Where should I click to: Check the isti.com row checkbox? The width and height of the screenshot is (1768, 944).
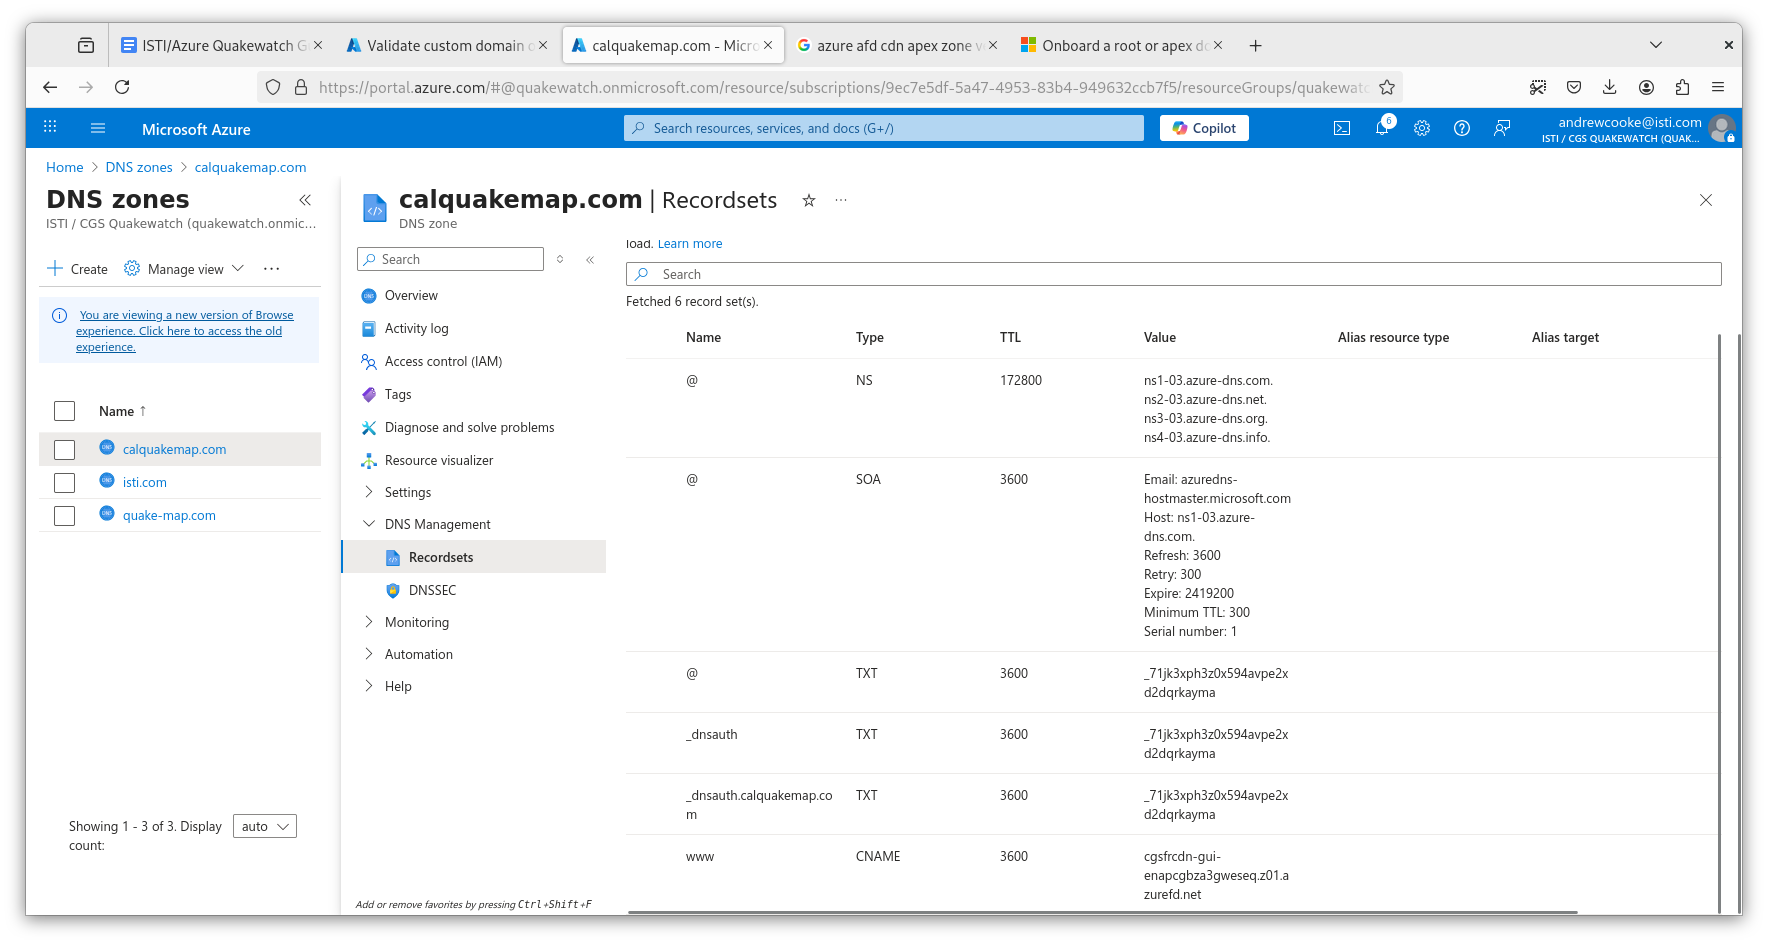pyautogui.click(x=64, y=483)
